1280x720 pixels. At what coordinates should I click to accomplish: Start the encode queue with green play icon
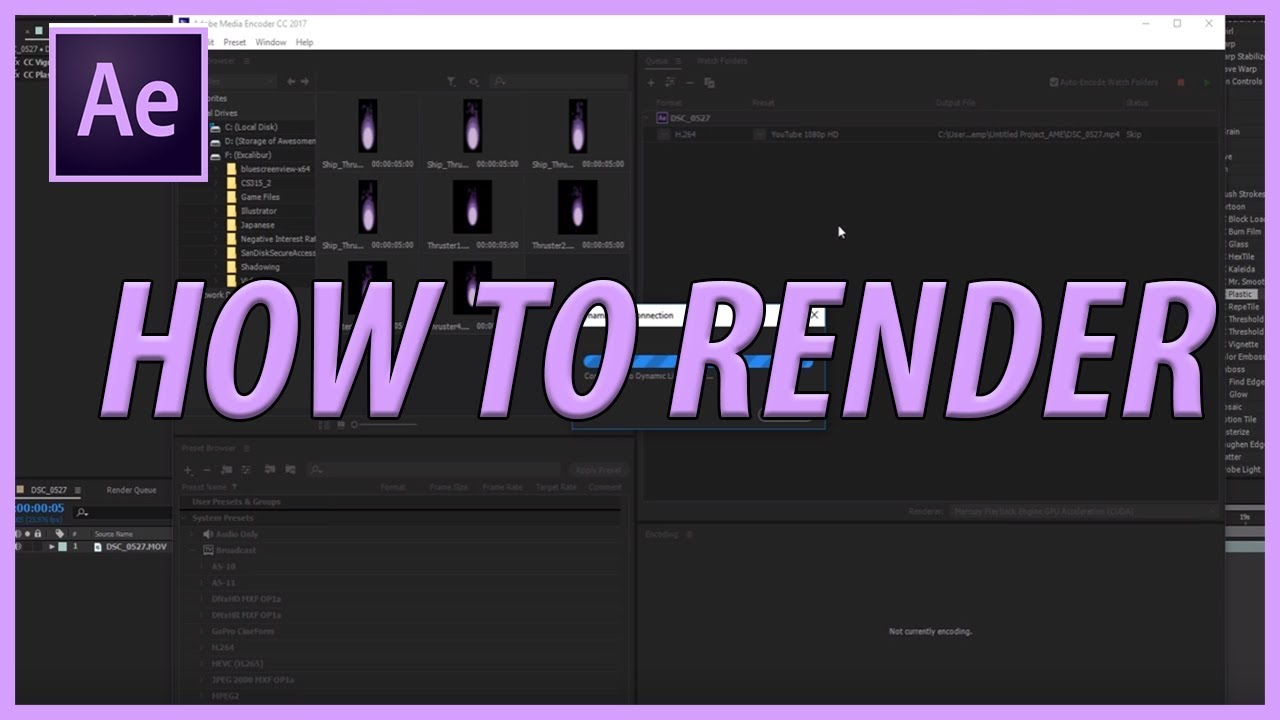point(1207,82)
